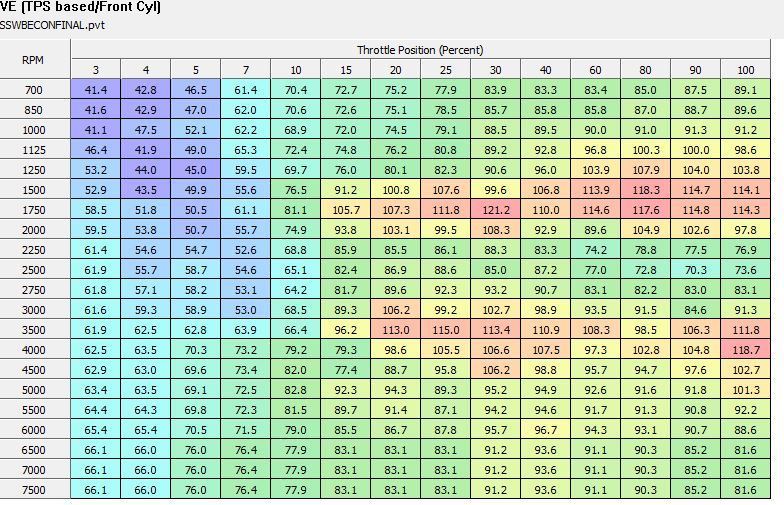Select the 121.2 cell at 1750 RPM
The height and width of the screenshot is (505, 784).
[495, 210]
